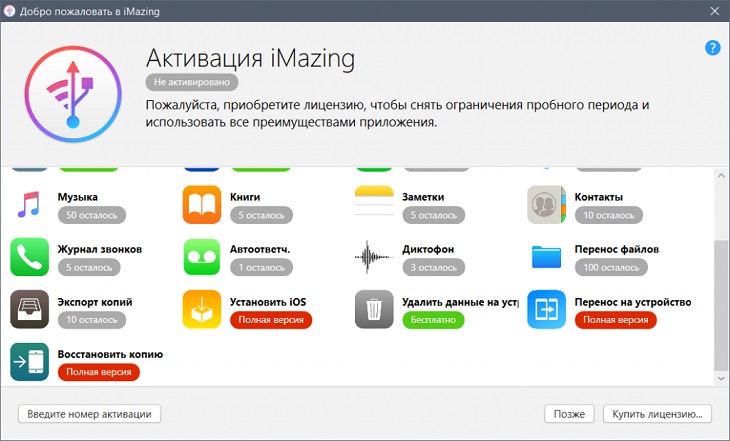
Task: Choose the 'Позже' button
Action: [569, 414]
